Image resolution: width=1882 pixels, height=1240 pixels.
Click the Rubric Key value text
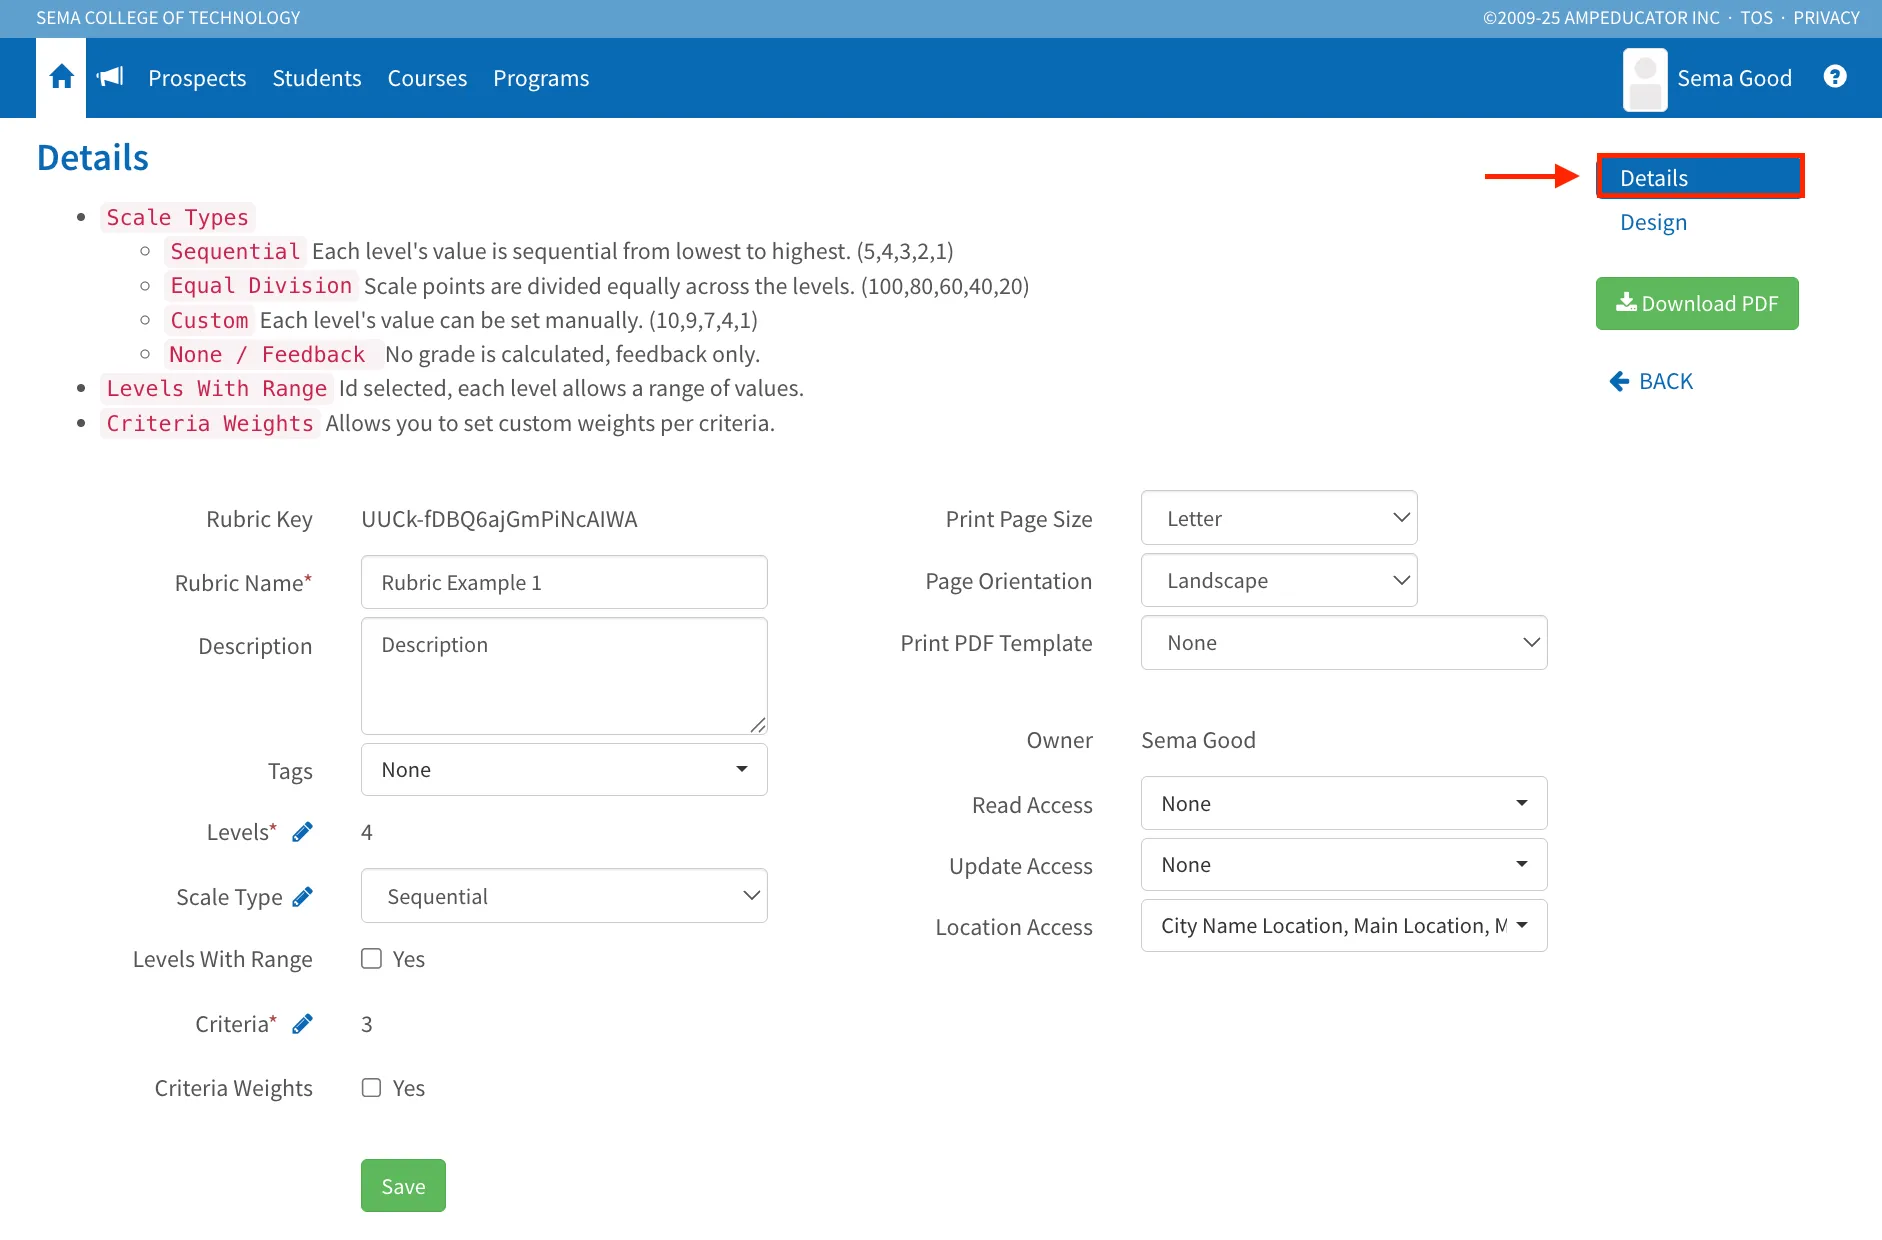(x=499, y=519)
